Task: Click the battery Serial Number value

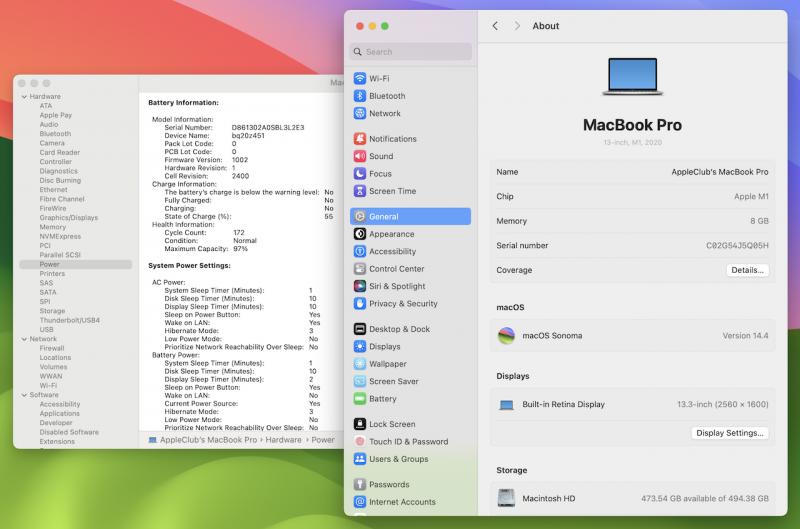Action: pos(268,128)
